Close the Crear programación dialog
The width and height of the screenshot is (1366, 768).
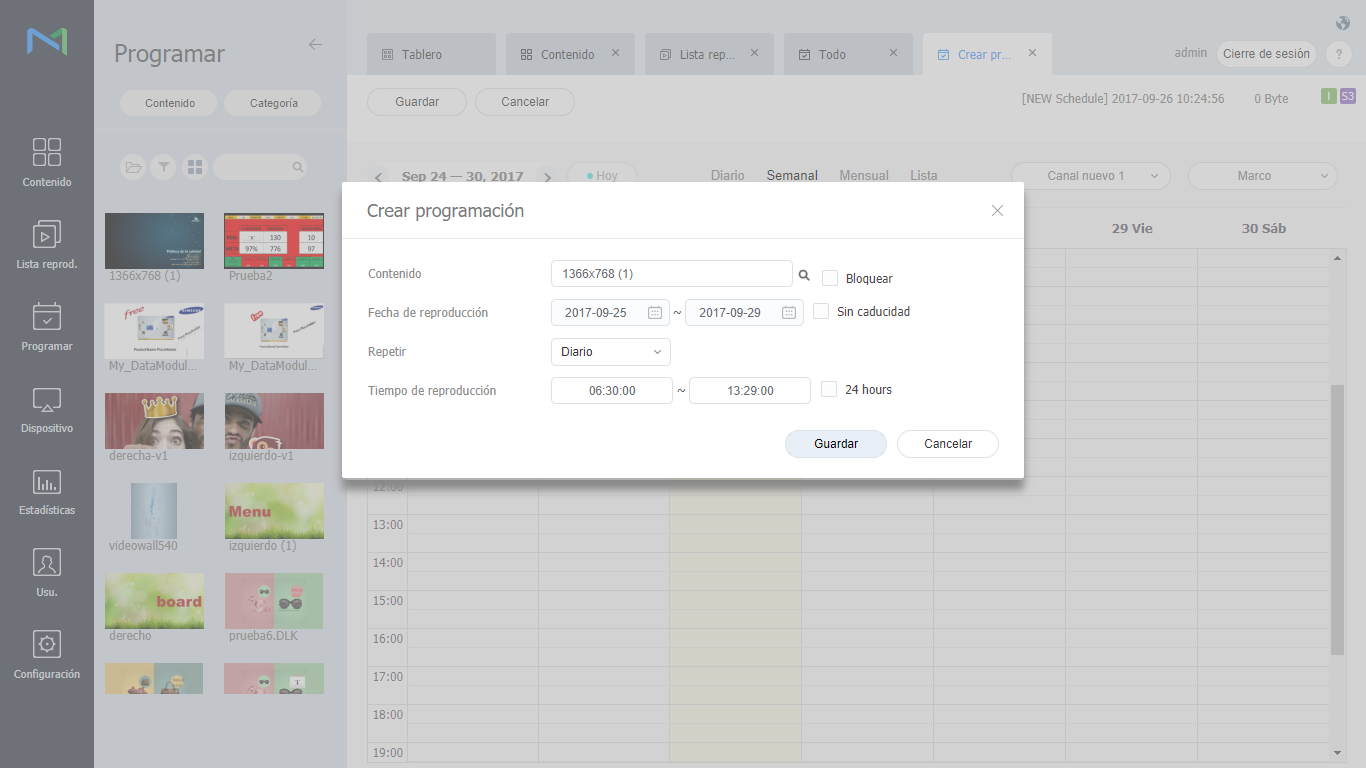[x=997, y=211]
